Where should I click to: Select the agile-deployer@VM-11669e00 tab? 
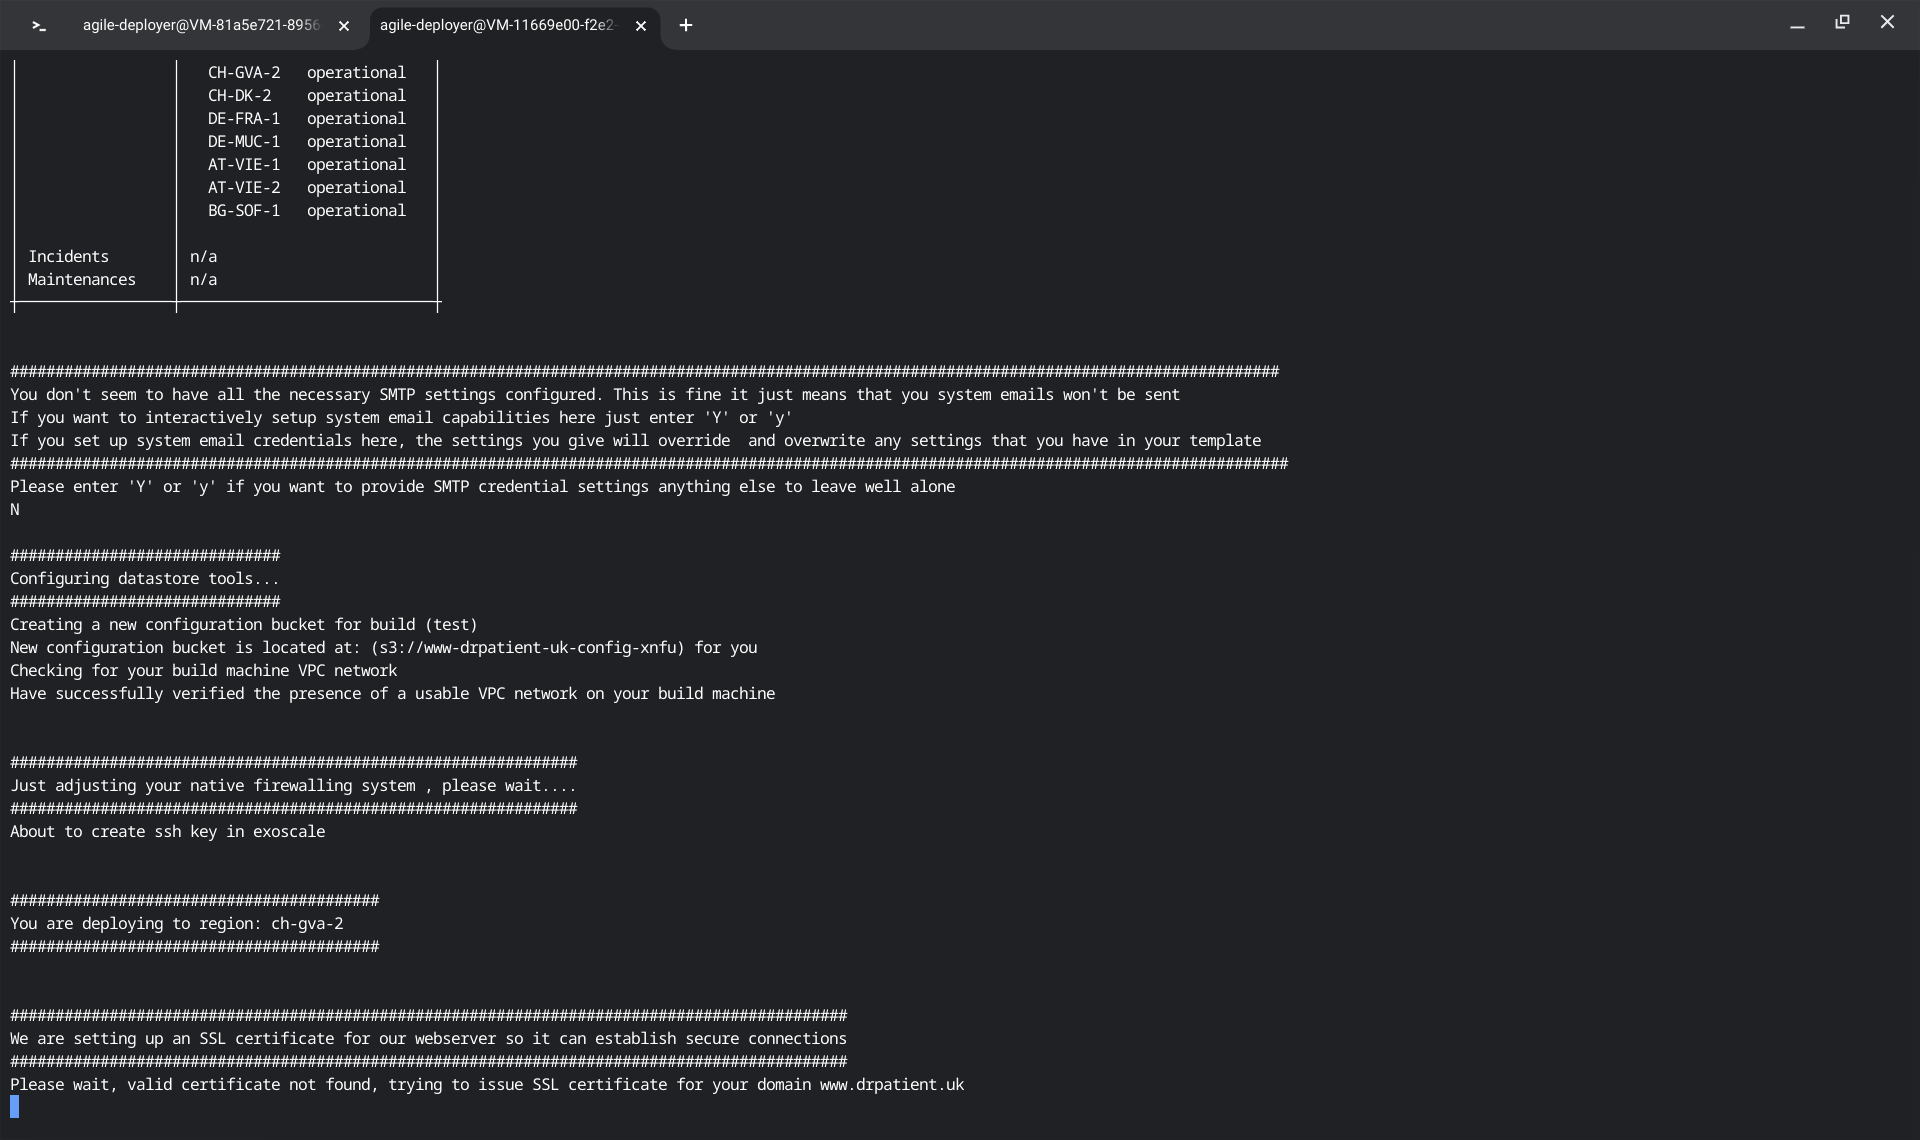click(x=497, y=26)
